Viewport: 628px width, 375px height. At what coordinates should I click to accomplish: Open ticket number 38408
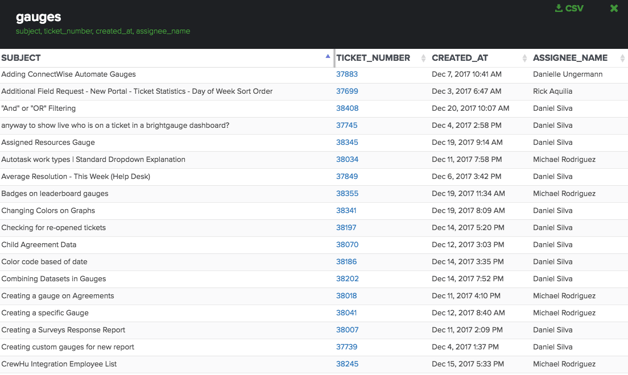(347, 109)
